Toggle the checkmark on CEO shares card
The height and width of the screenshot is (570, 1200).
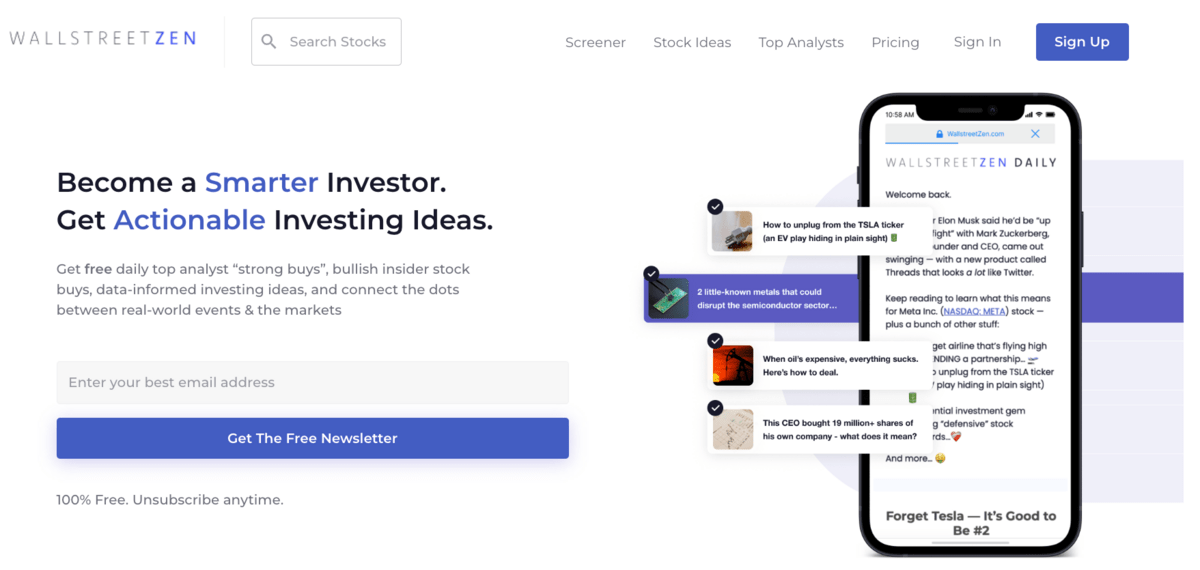pos(715,408)
